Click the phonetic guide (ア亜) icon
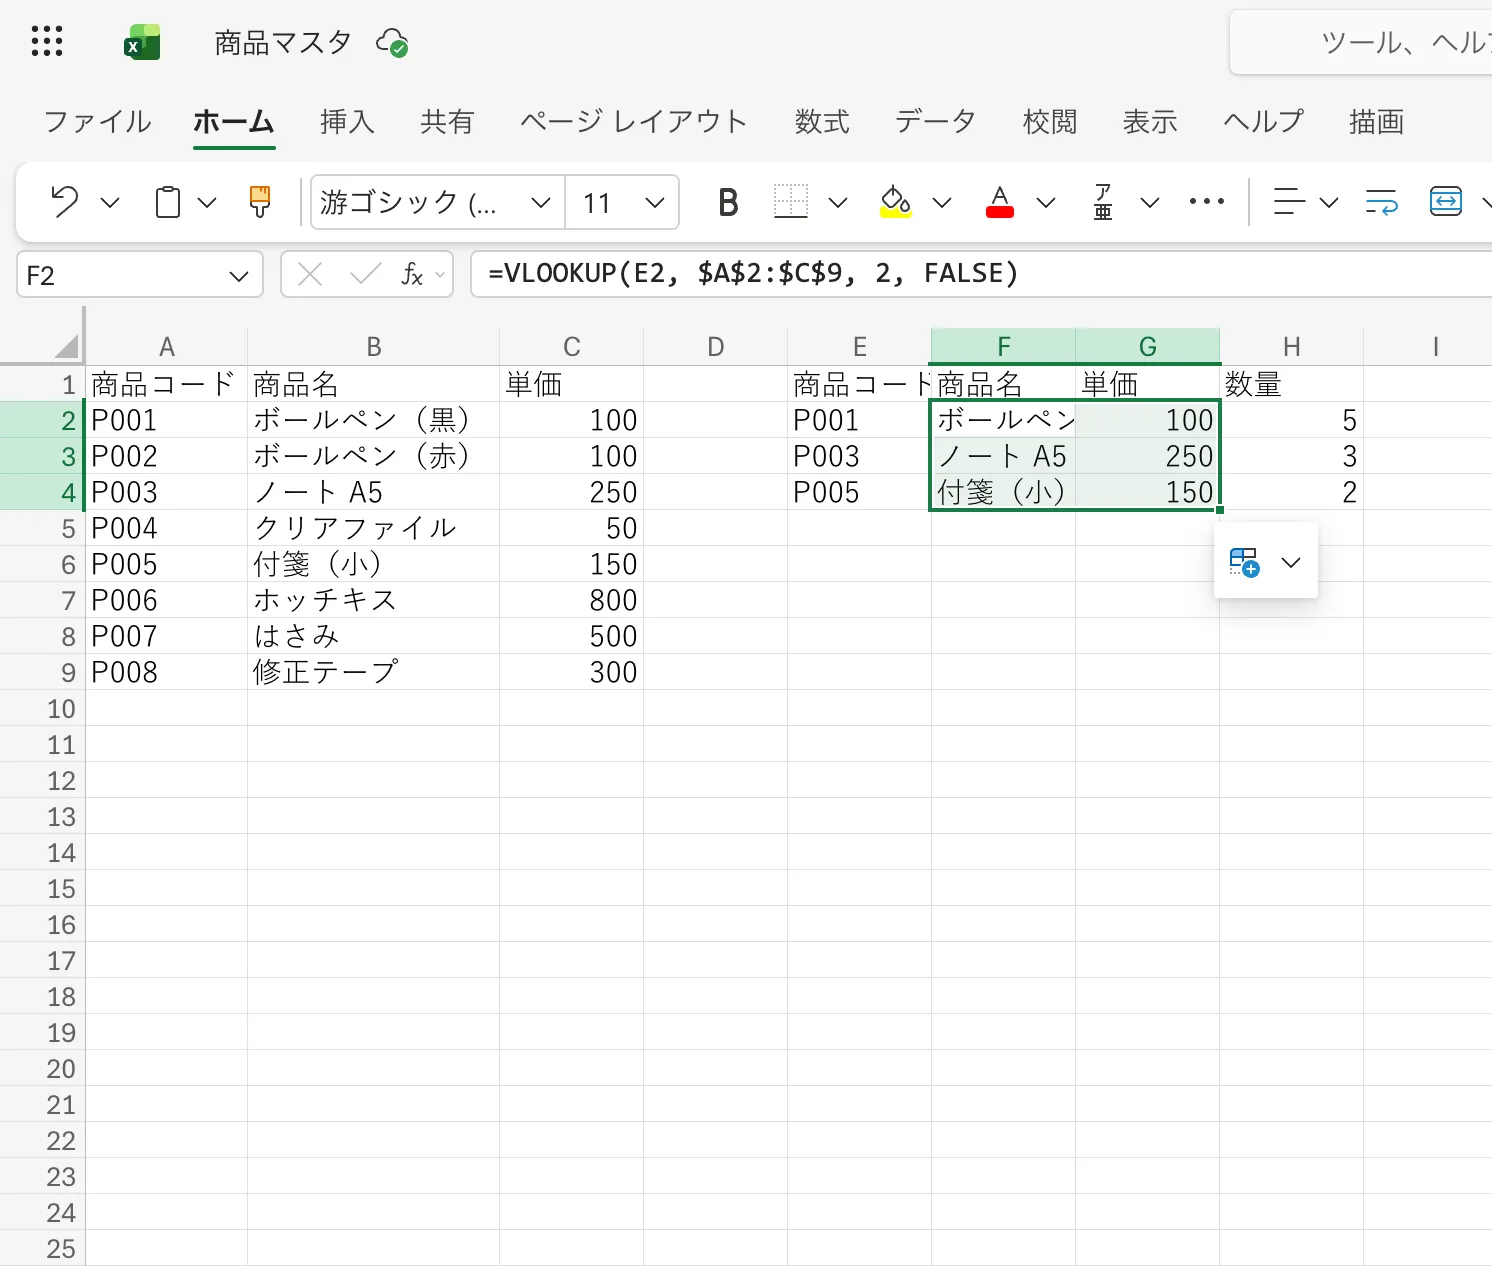This screenshot has width=1492, height=1266. point(1103,202)
